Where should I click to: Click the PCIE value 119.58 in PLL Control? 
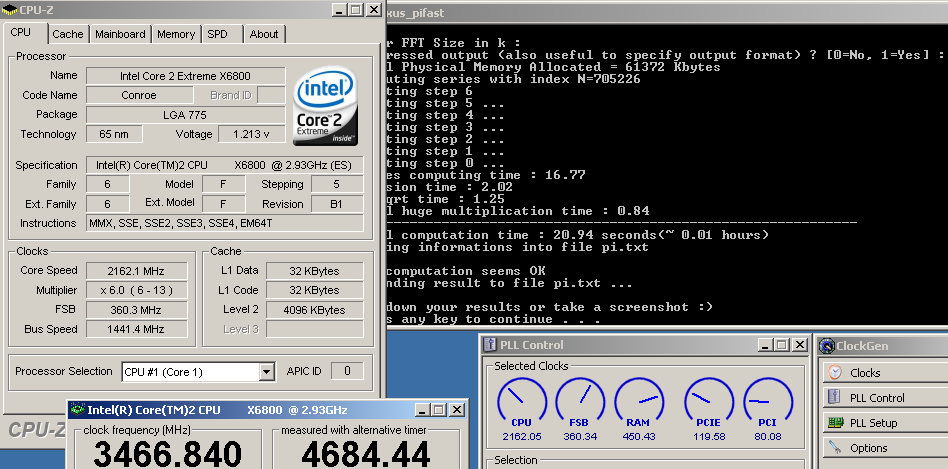tap(709, 436)
